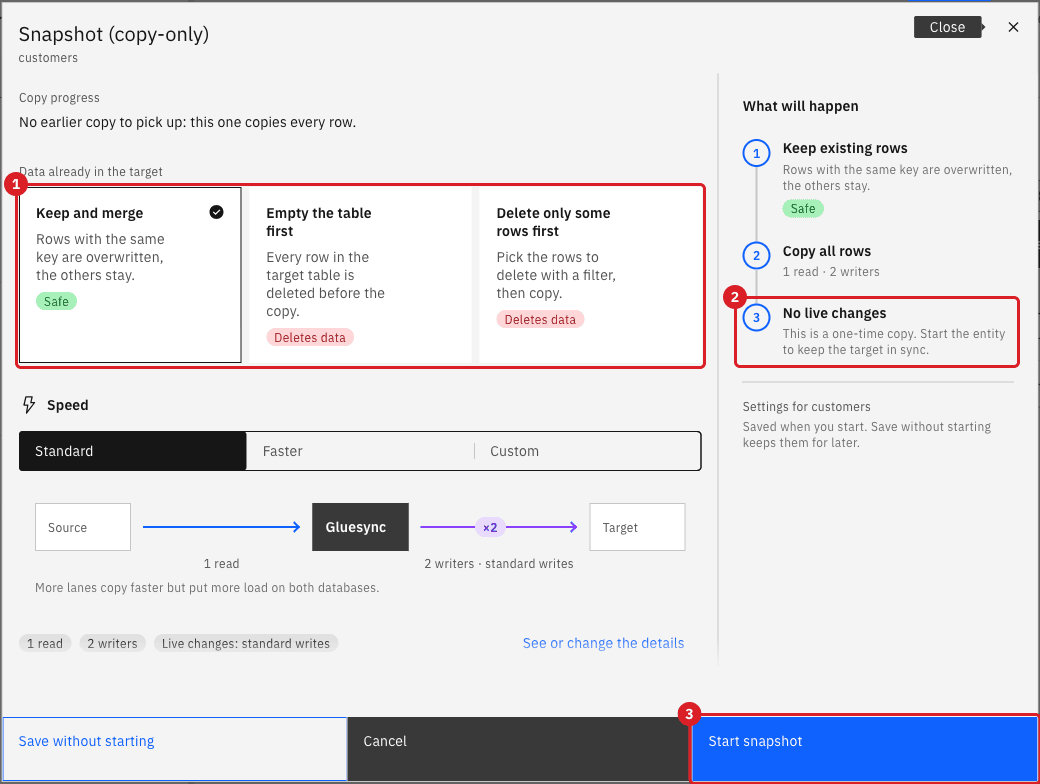Viewport: 1040px width, 784px height.
Task: Click the '1 read' label under source arrow
Action: point(222,564)
